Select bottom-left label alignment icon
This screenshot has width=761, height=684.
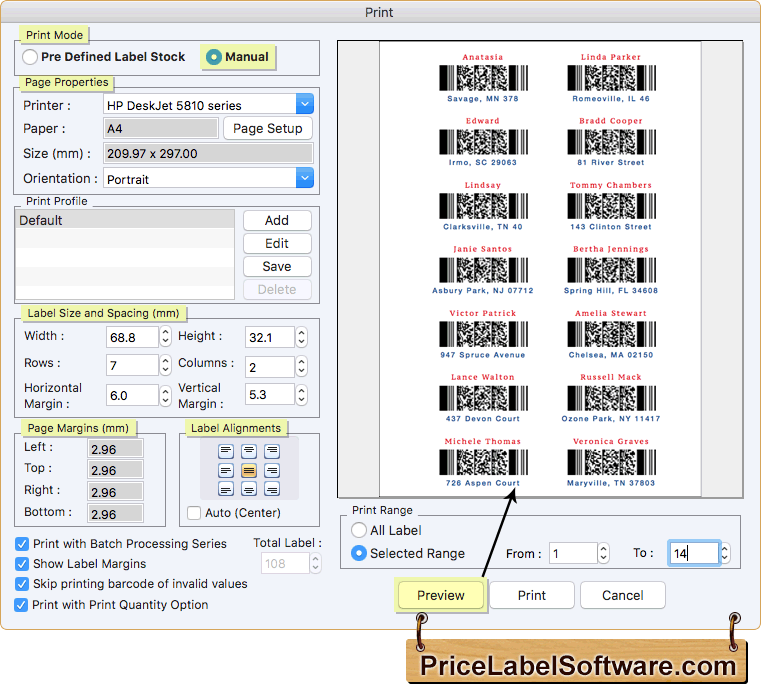[226, 489]
